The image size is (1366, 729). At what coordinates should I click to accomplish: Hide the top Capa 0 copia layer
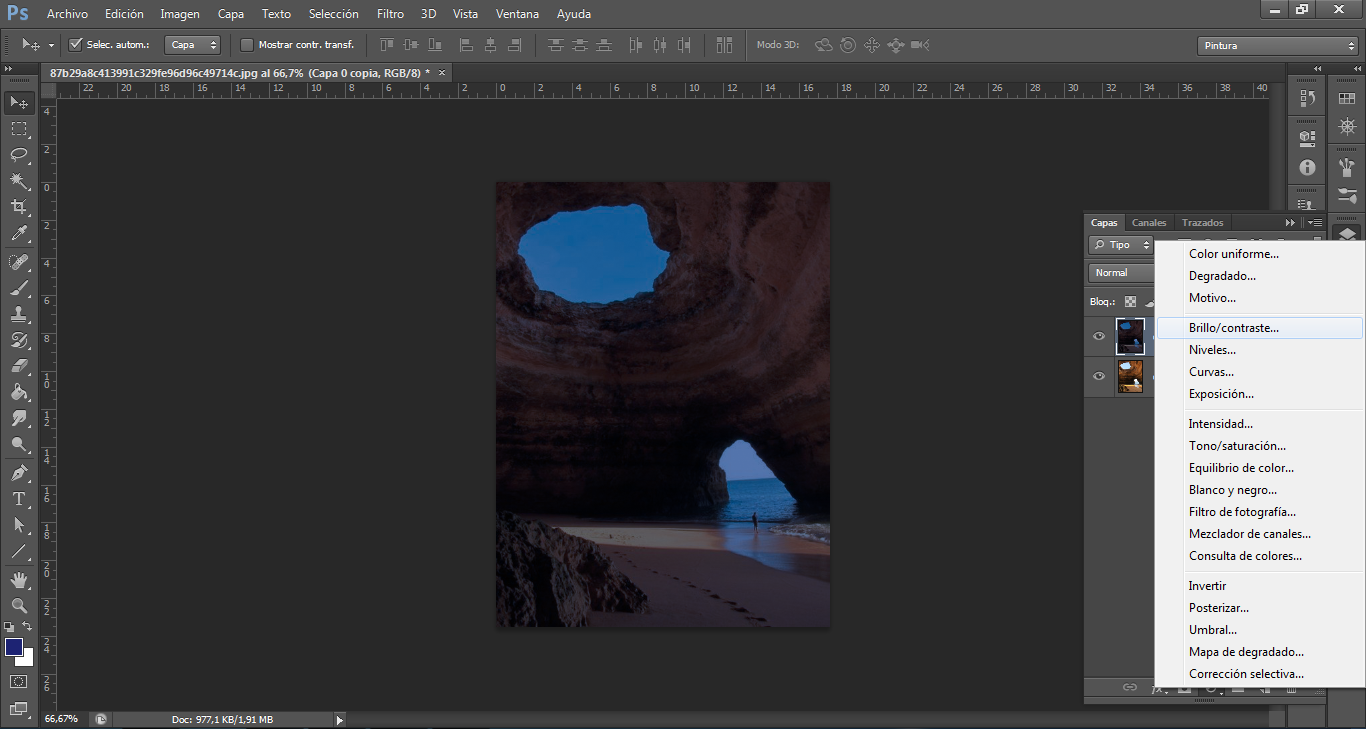1099,337
